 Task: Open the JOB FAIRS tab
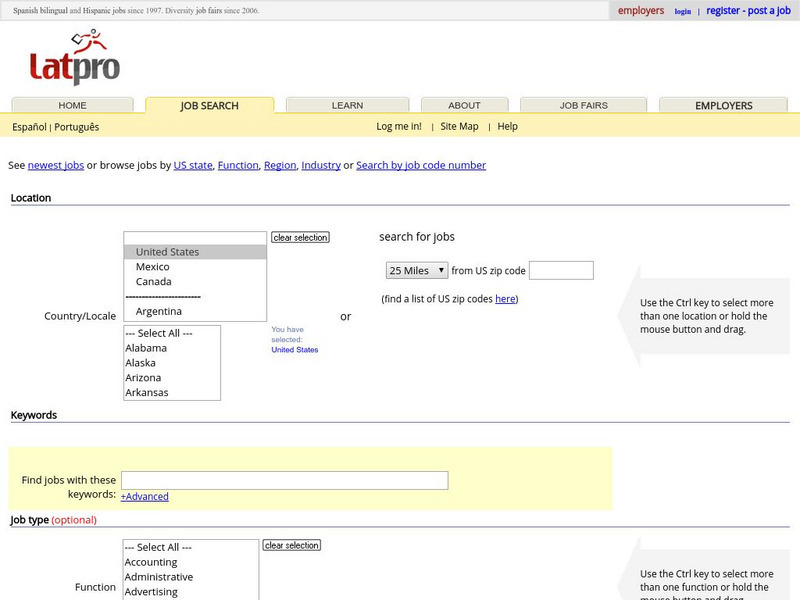point(582,104)
